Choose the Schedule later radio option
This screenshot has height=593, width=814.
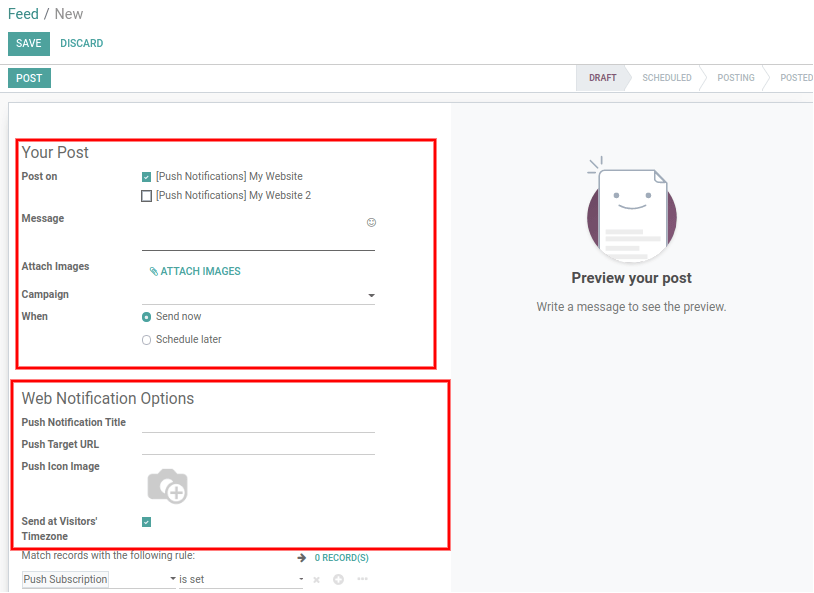pyautogui.click(x=146, y=340)
